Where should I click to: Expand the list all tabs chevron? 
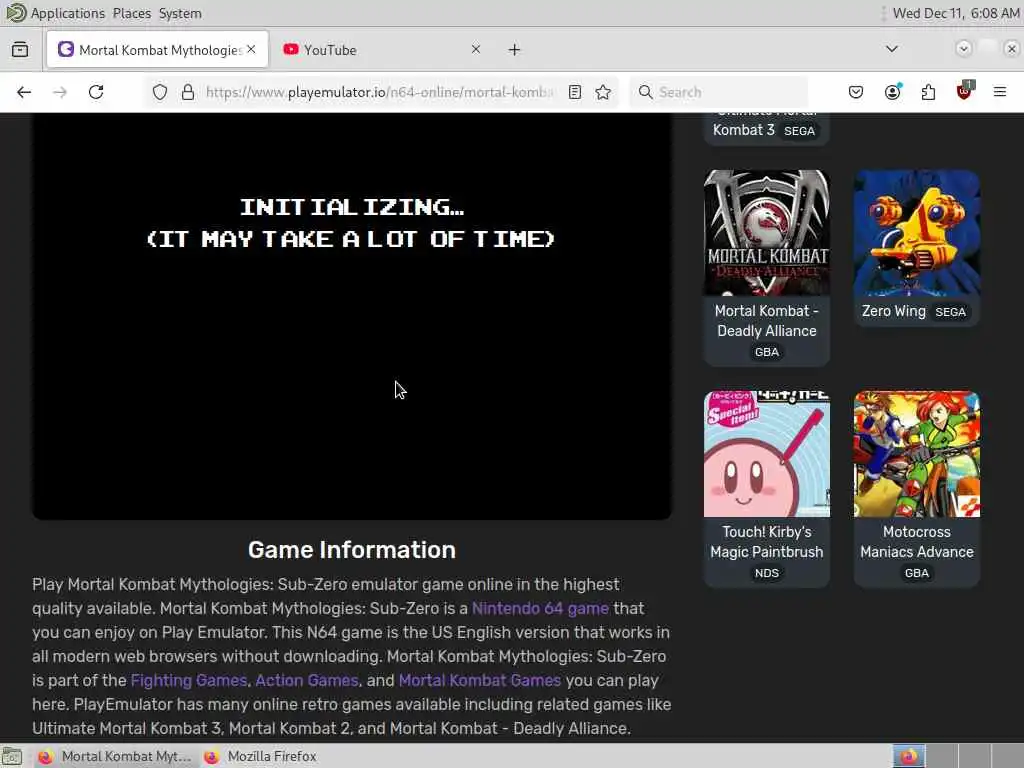coord(891,49)
